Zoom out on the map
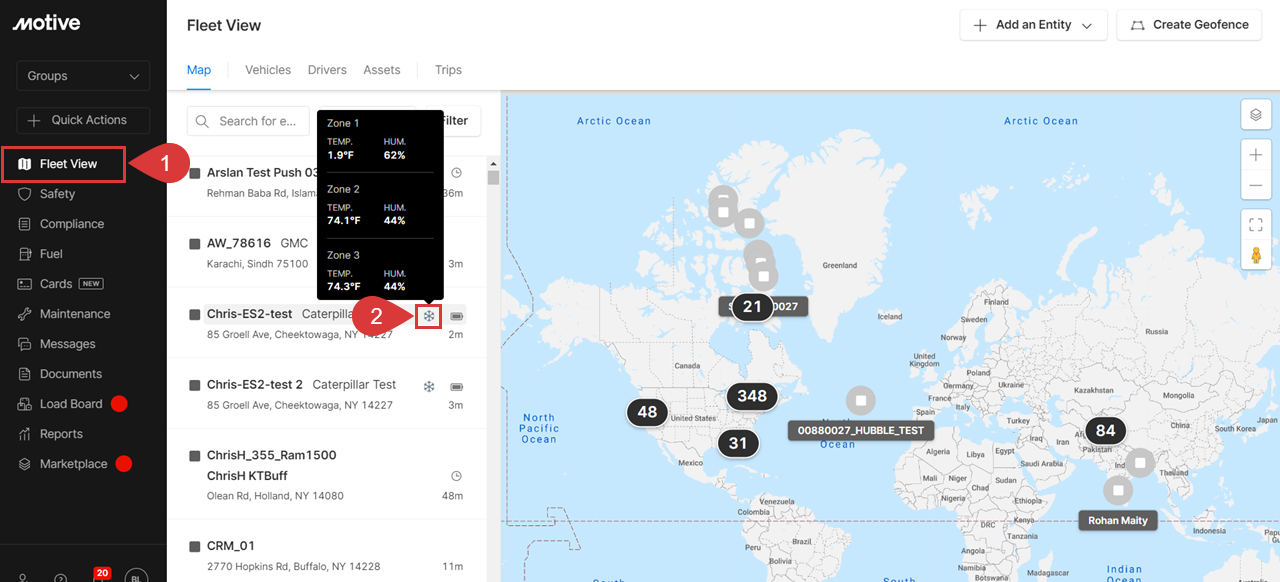 coord(1256,186)
